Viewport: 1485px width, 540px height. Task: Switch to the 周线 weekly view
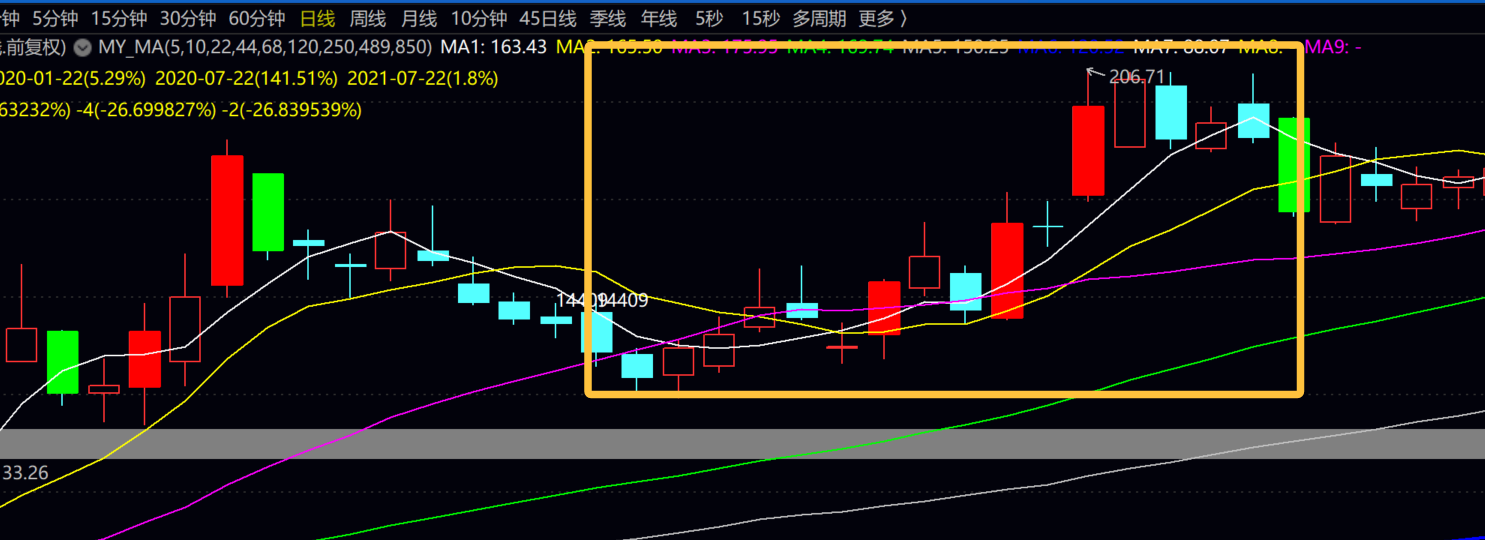368,18
